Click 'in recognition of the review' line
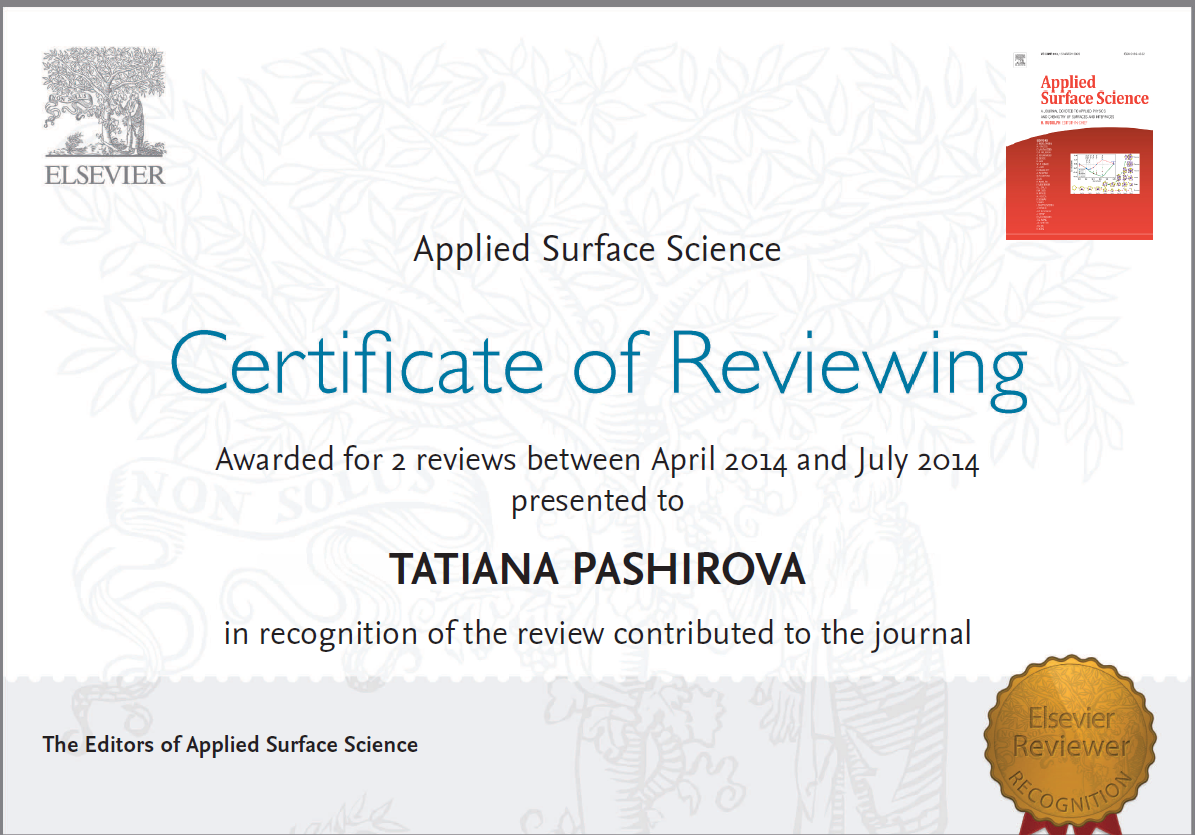The width and height of the screenshot is (1195, 835). [x=598, y=633]
